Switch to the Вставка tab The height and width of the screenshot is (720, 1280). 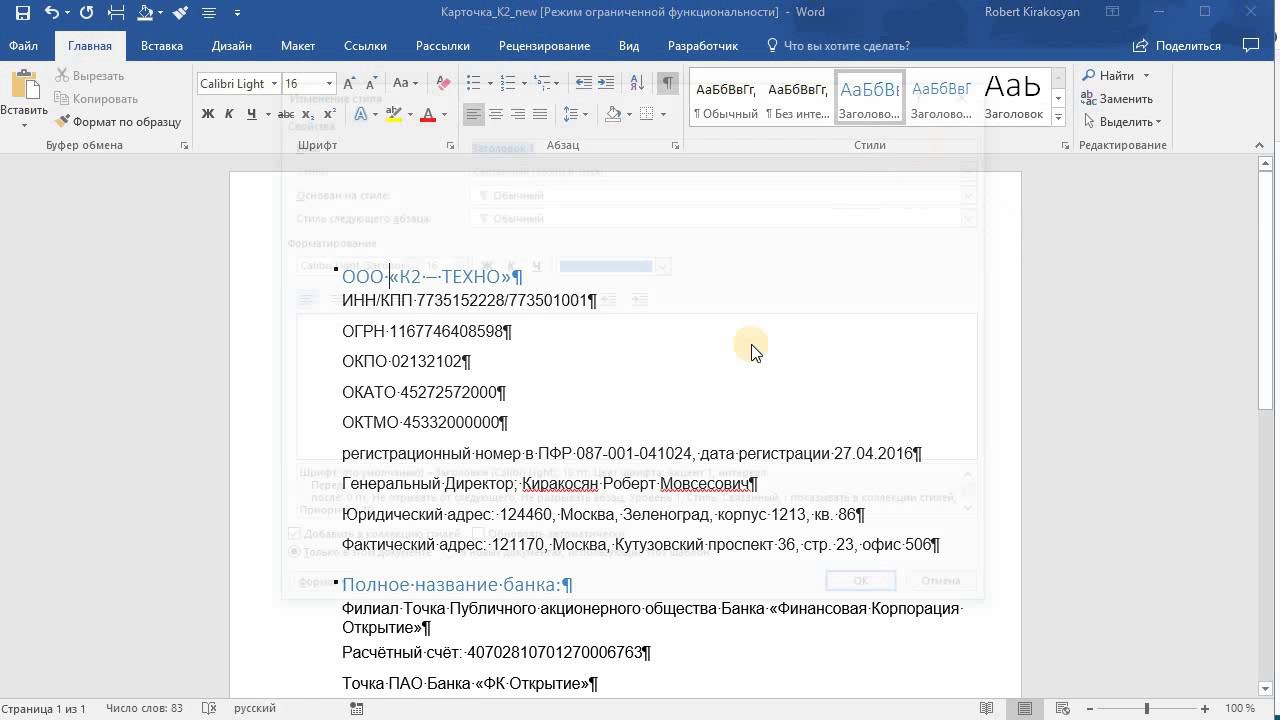pos(162,46)
